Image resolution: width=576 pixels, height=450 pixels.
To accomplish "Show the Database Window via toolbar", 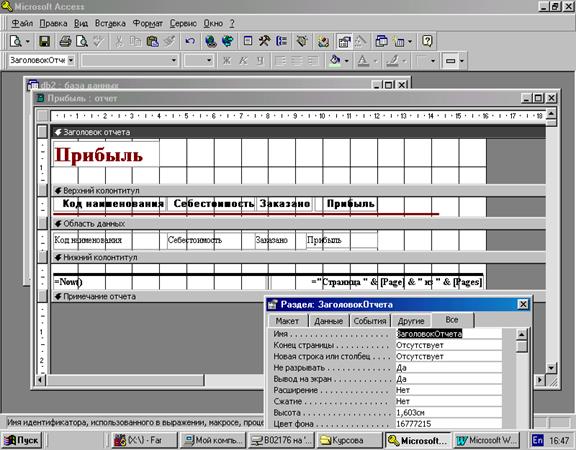I will pos(382,41).
